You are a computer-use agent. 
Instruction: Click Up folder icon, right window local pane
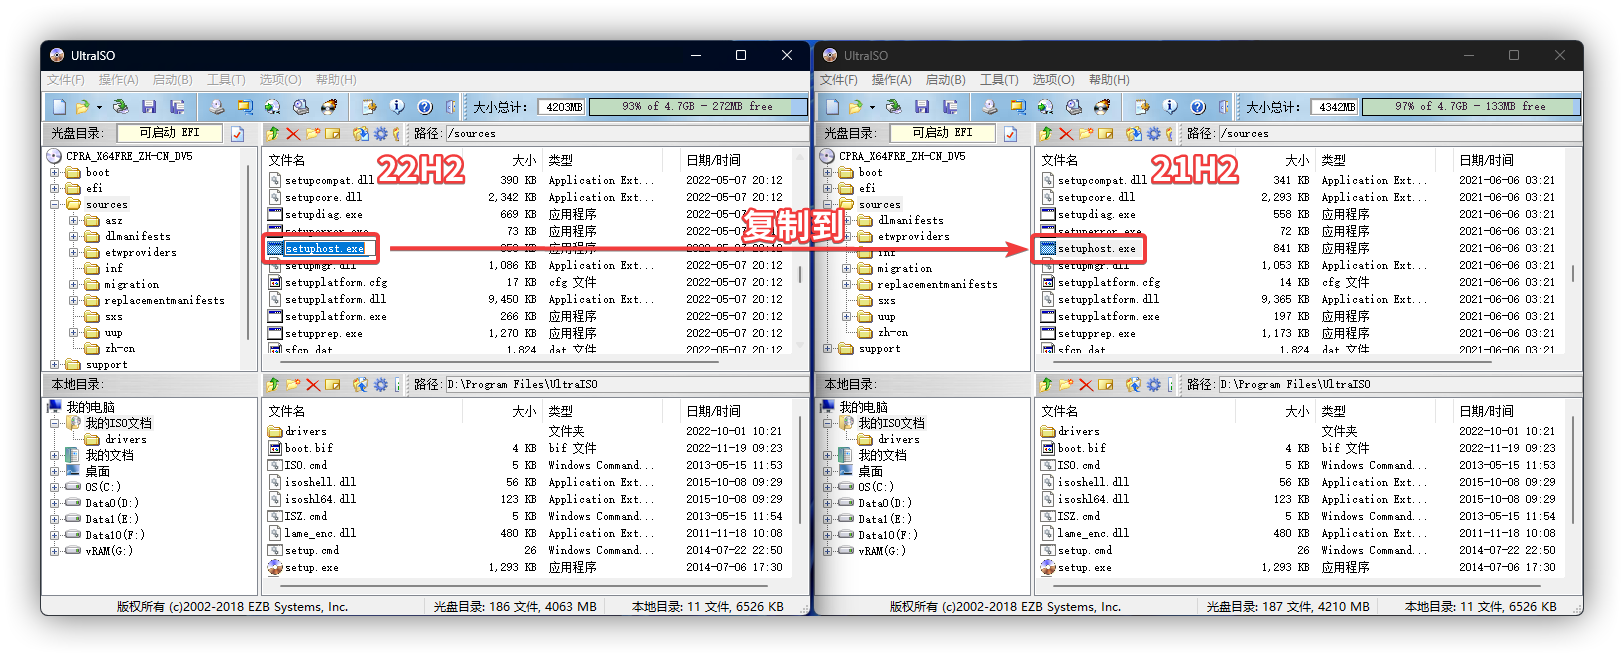point(1046,384)
